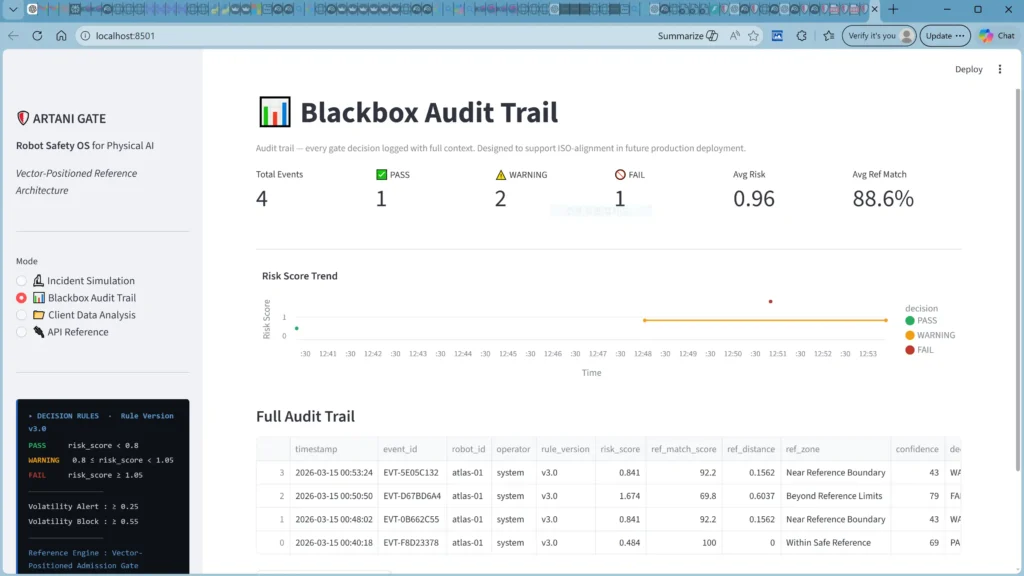The width and height of the screenshot is (1024, 576).
Task: Click the Read Aloud icon in address bar
Action: 735,35
